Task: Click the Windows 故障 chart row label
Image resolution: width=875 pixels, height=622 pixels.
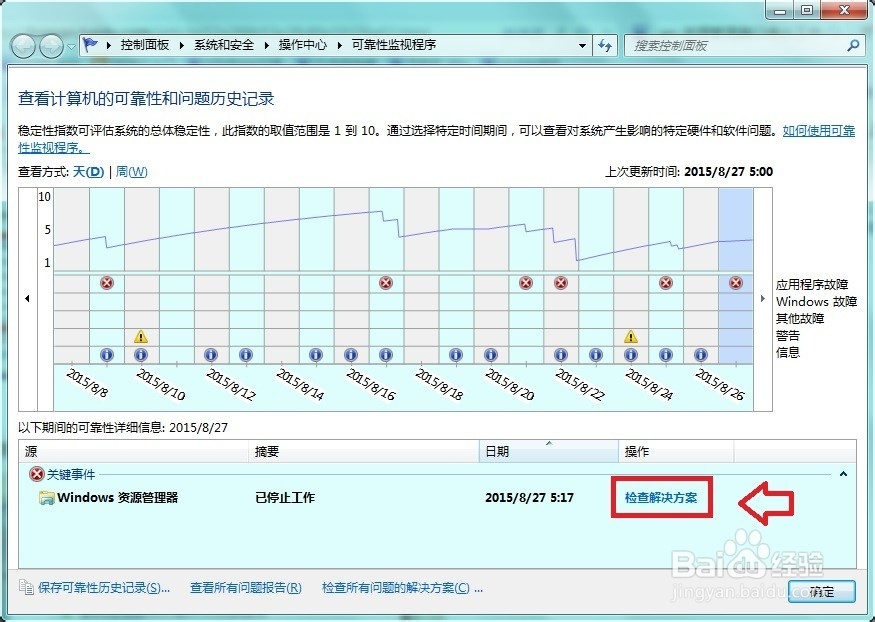Action: (x=816, y=301)
